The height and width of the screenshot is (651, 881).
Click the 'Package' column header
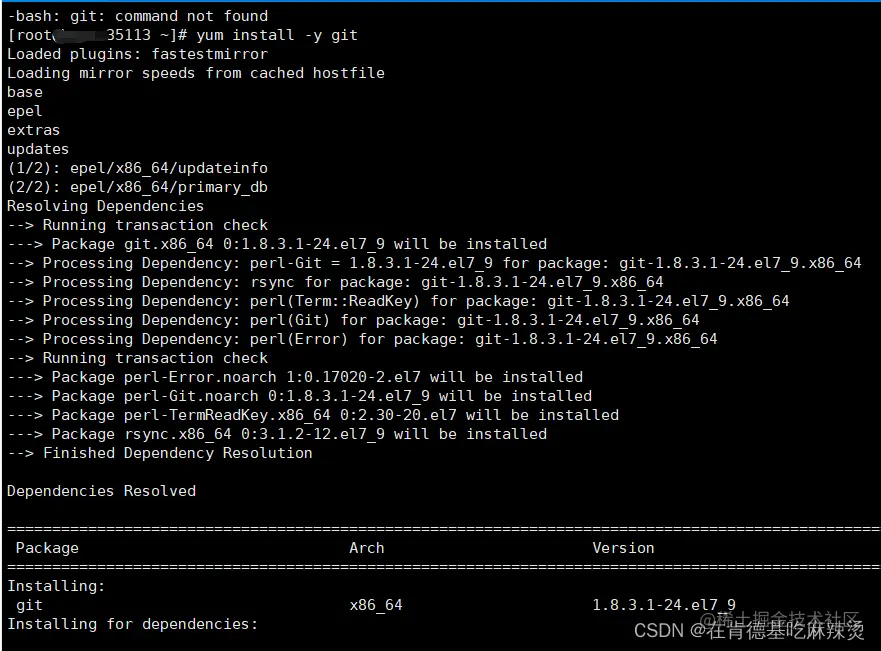point(47,548)
